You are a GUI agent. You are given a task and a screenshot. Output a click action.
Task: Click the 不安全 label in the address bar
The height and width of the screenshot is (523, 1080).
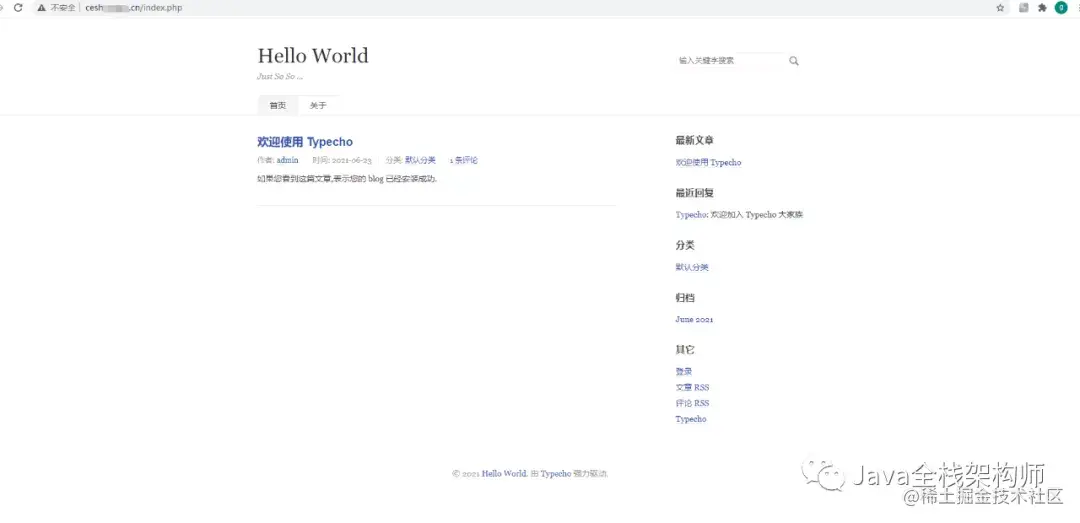(x=63, y=8)
